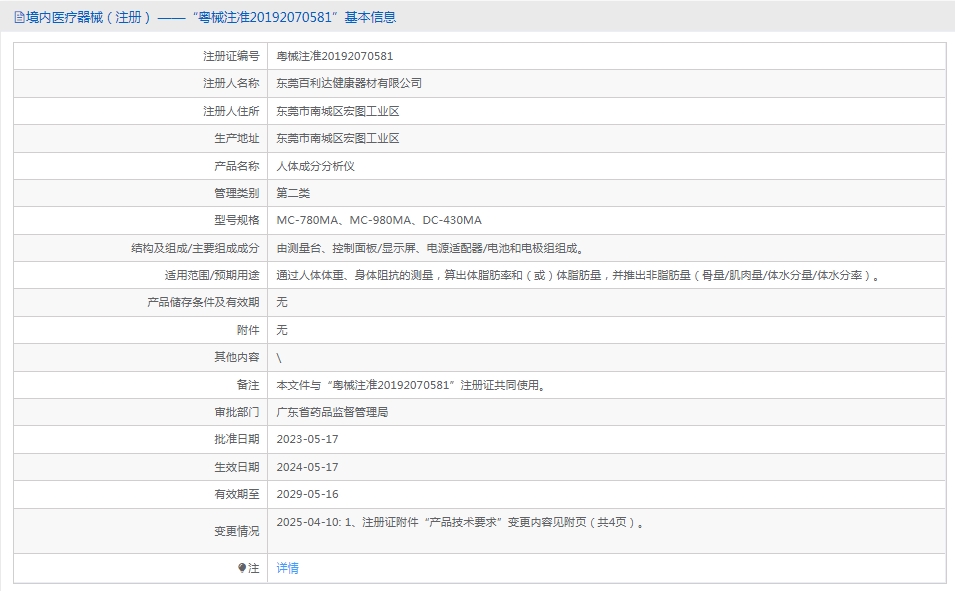Viewport: 955px width, 591px height.
Task: Click the 注册证编号 label
Action: tap(231, 56)
